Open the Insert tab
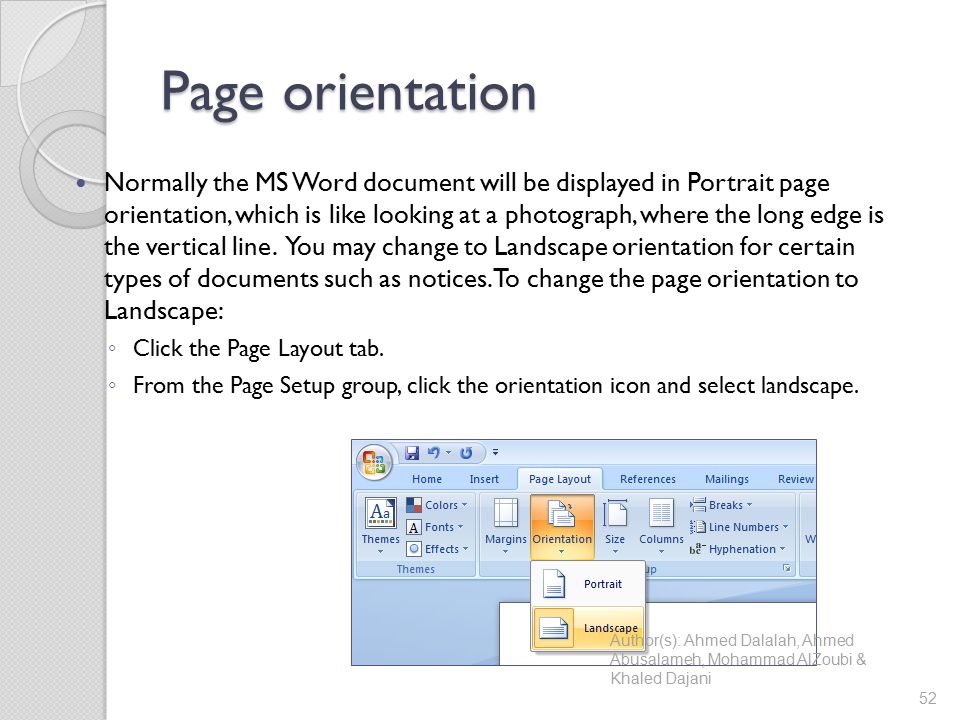 pos(484,479)
